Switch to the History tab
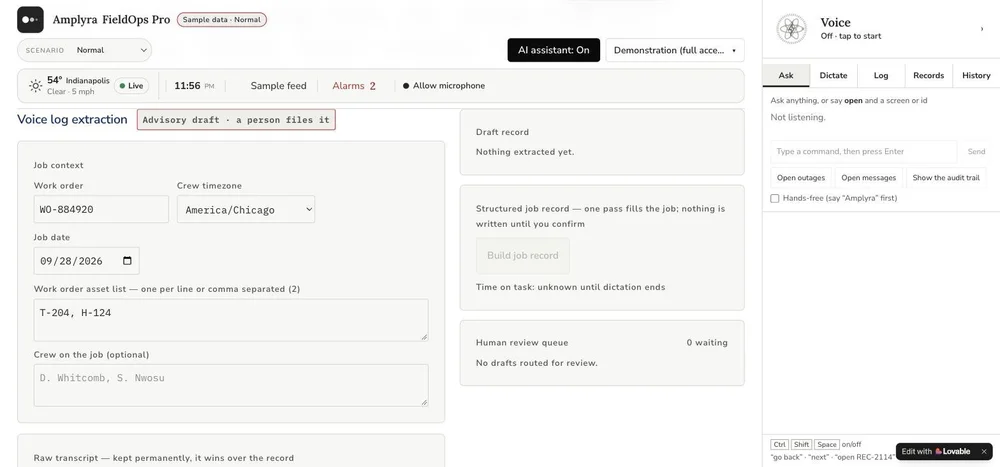 tap(976, 75)
